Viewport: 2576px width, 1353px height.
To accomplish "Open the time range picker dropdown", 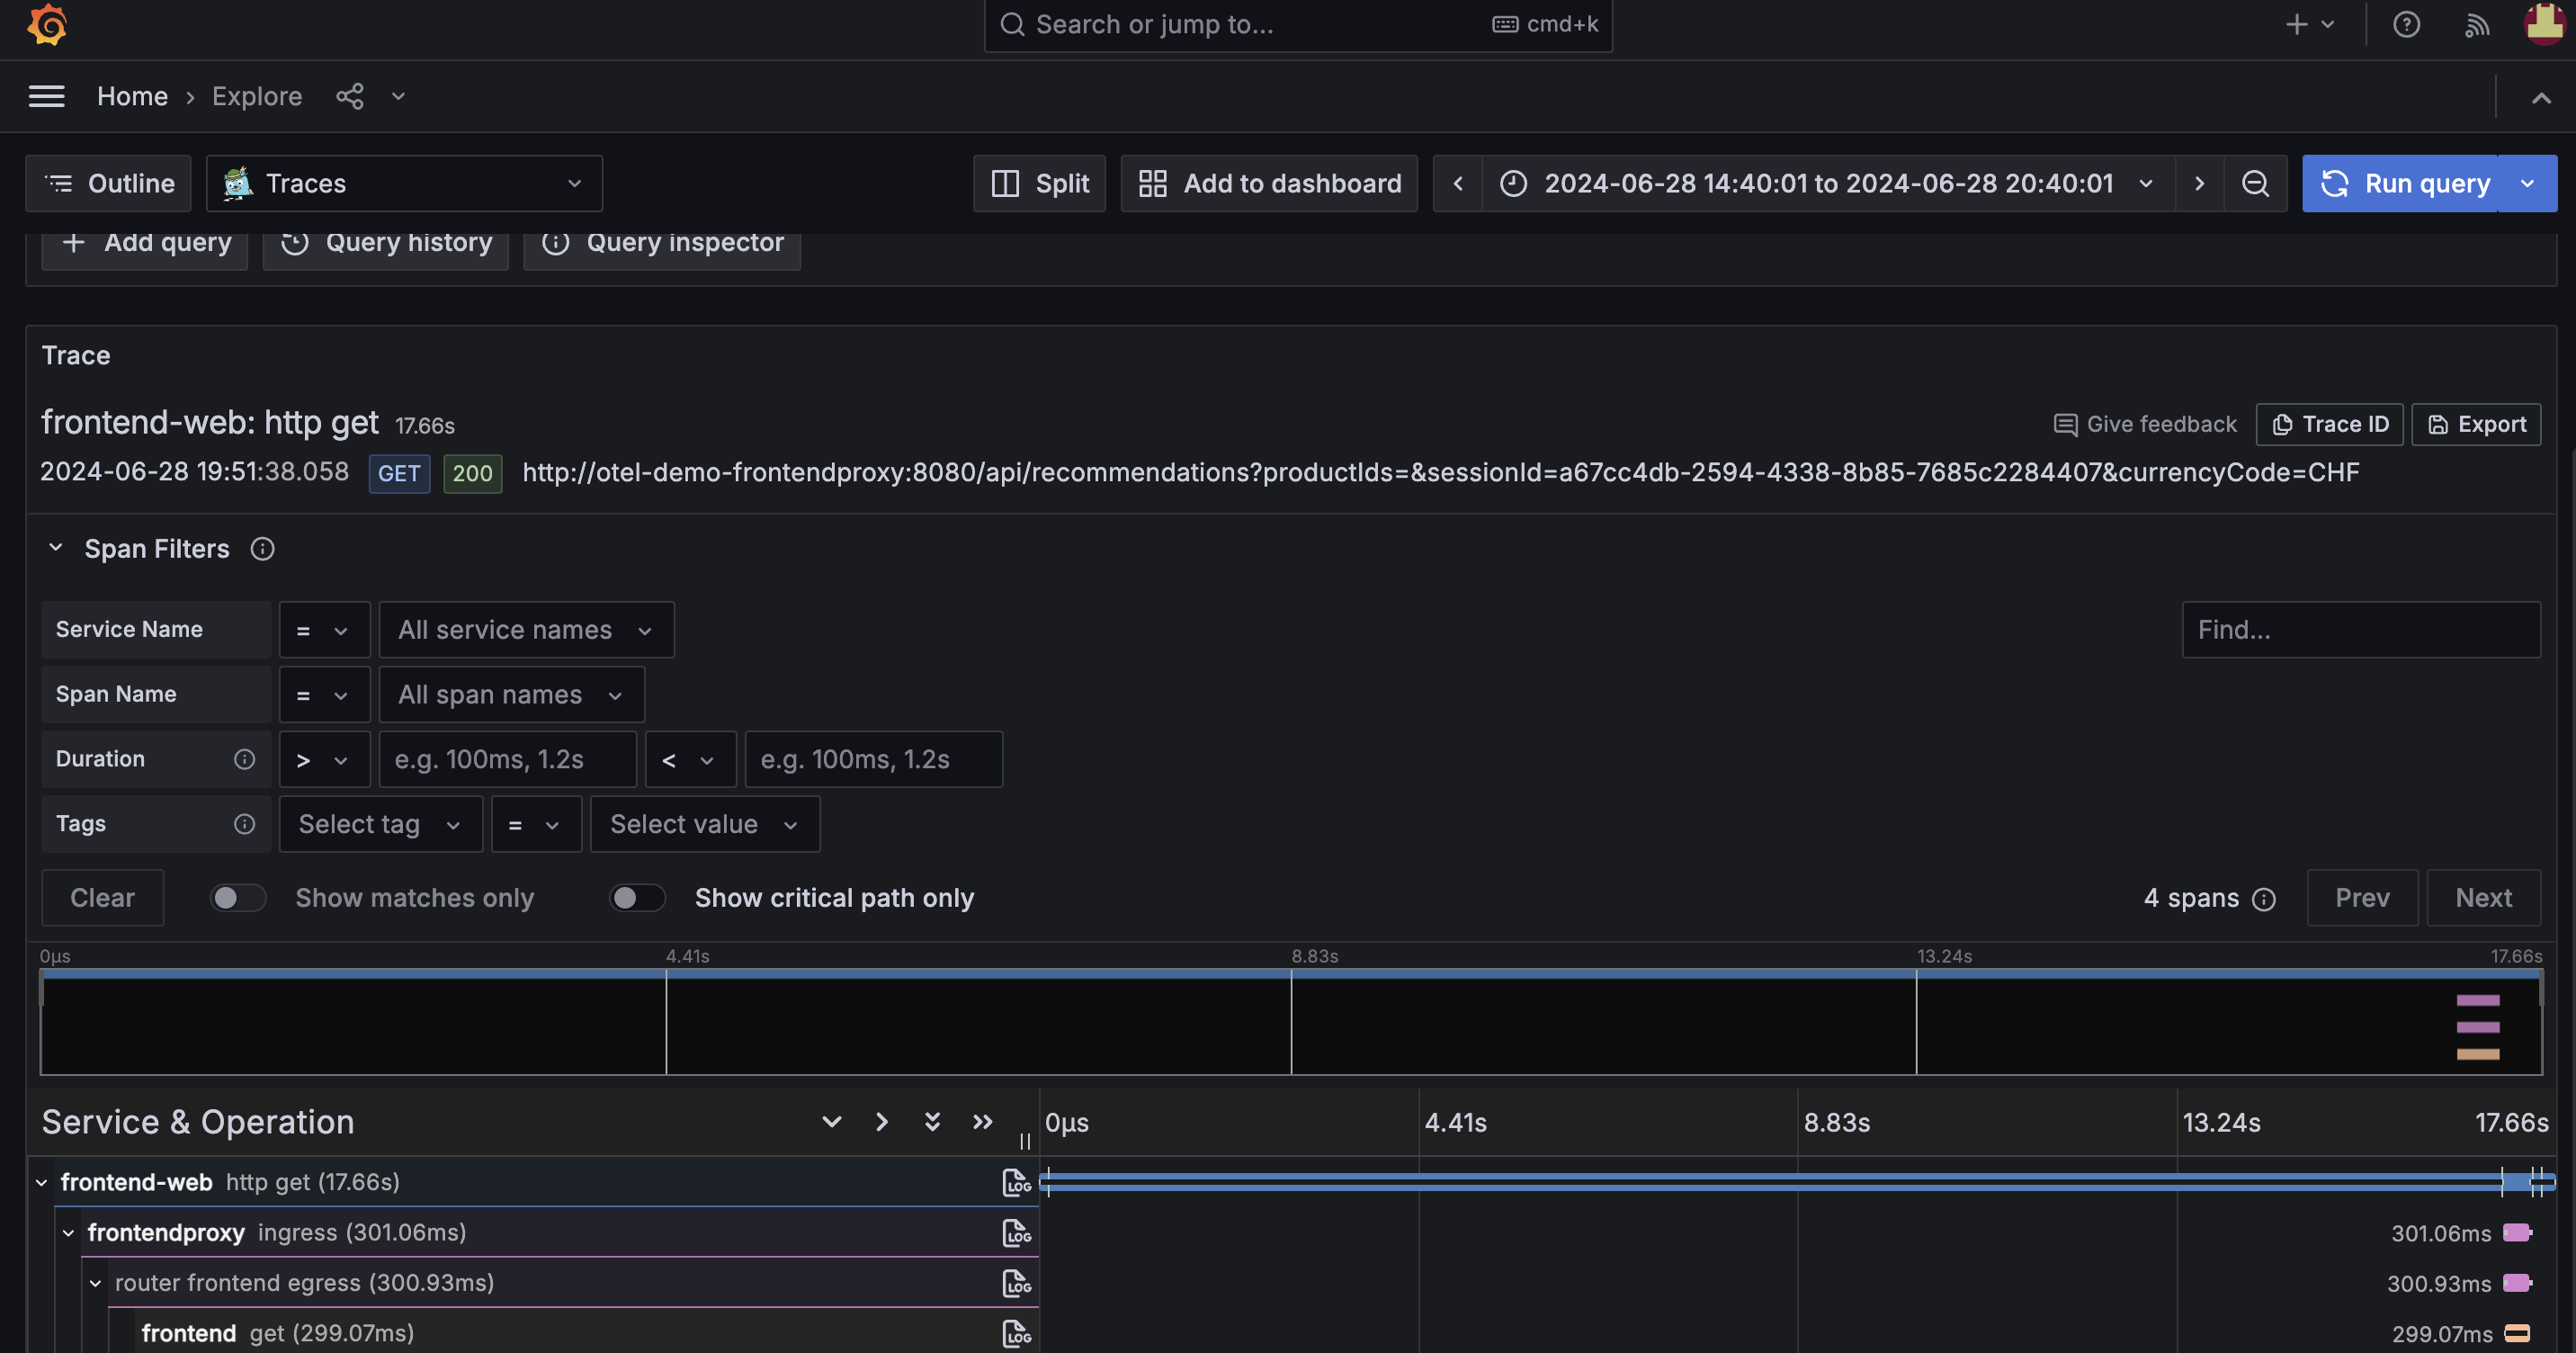I will (x=1828, y=183).
